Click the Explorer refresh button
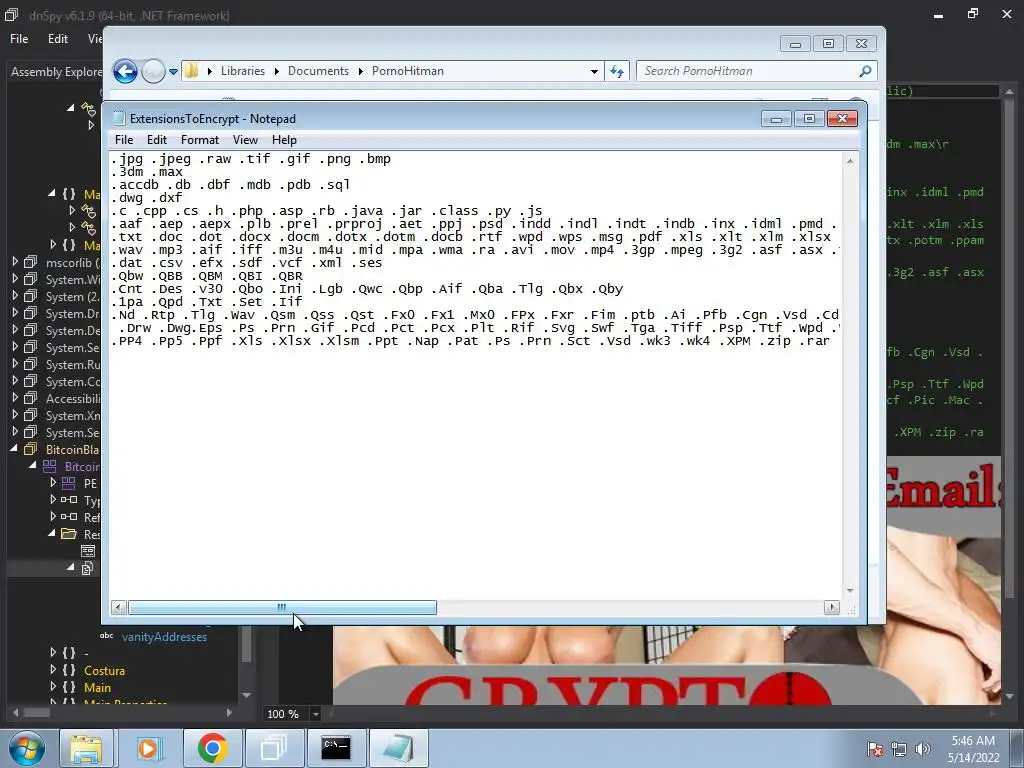Screen dimensions: 1024x768 (x=616, y=71)
